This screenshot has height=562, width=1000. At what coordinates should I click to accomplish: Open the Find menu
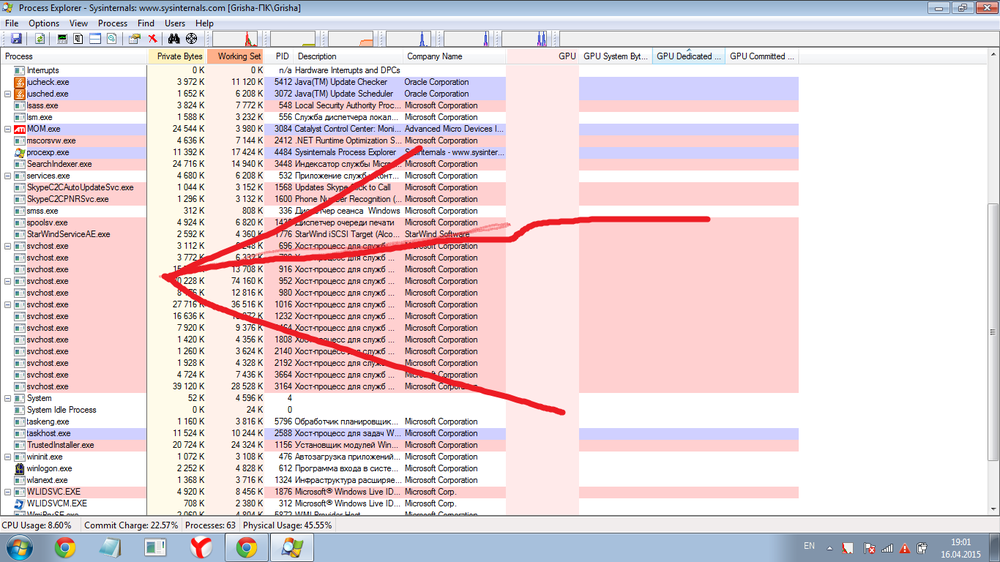click(146, 24)
